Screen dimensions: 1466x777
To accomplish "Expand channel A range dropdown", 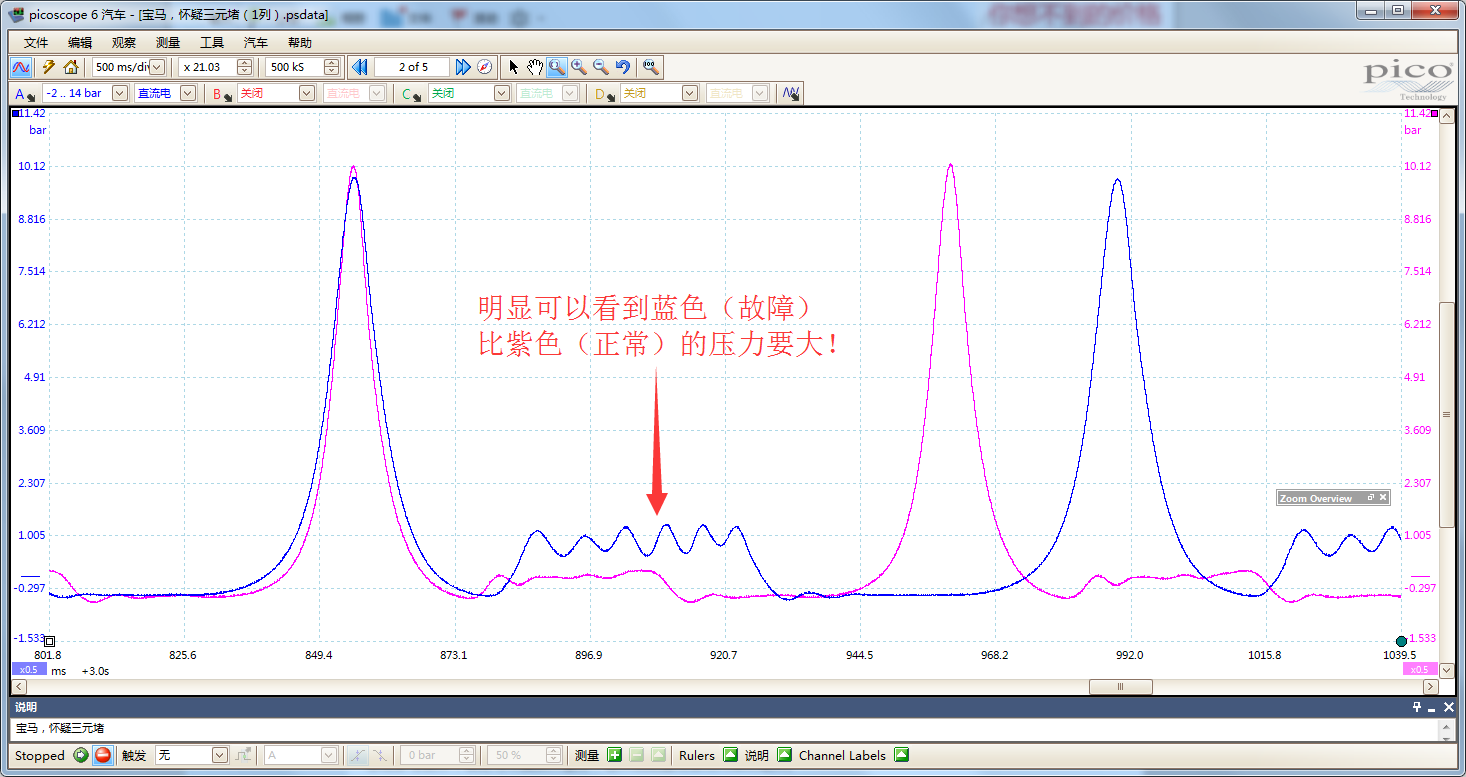I will tap(119, 93).
